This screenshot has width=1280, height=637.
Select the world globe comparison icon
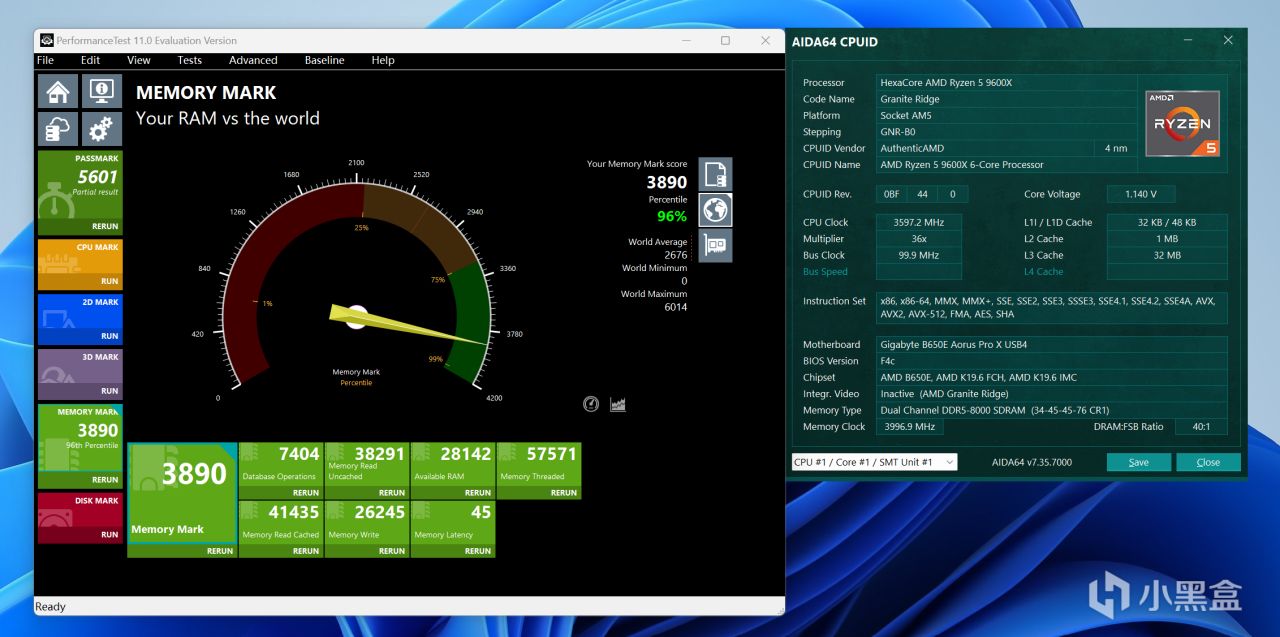(715, 210)
